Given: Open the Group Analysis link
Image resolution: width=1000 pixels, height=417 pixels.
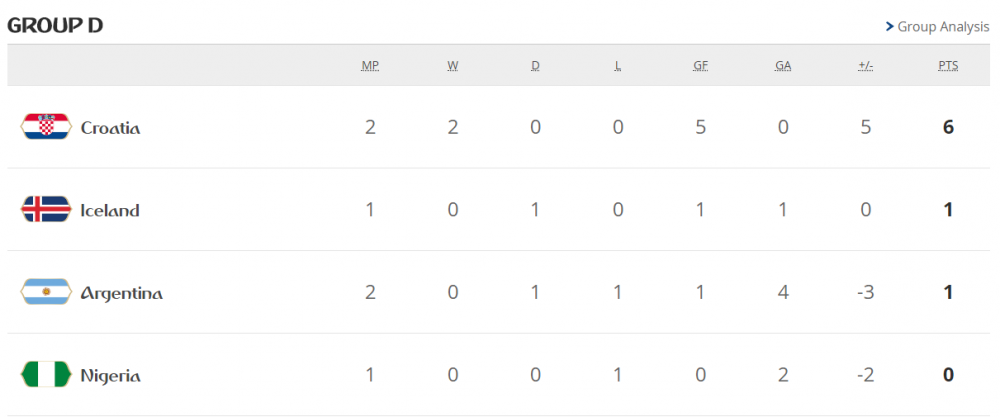Looking at the screenshot, I should point(943,27).
